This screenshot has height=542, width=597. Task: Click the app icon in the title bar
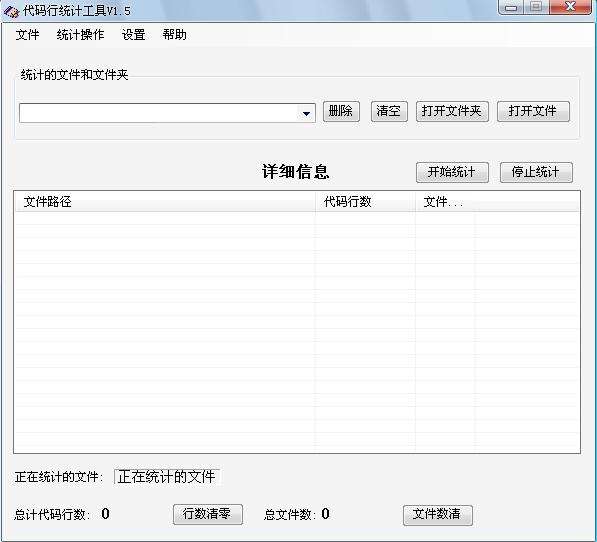[x=11, y=11]
